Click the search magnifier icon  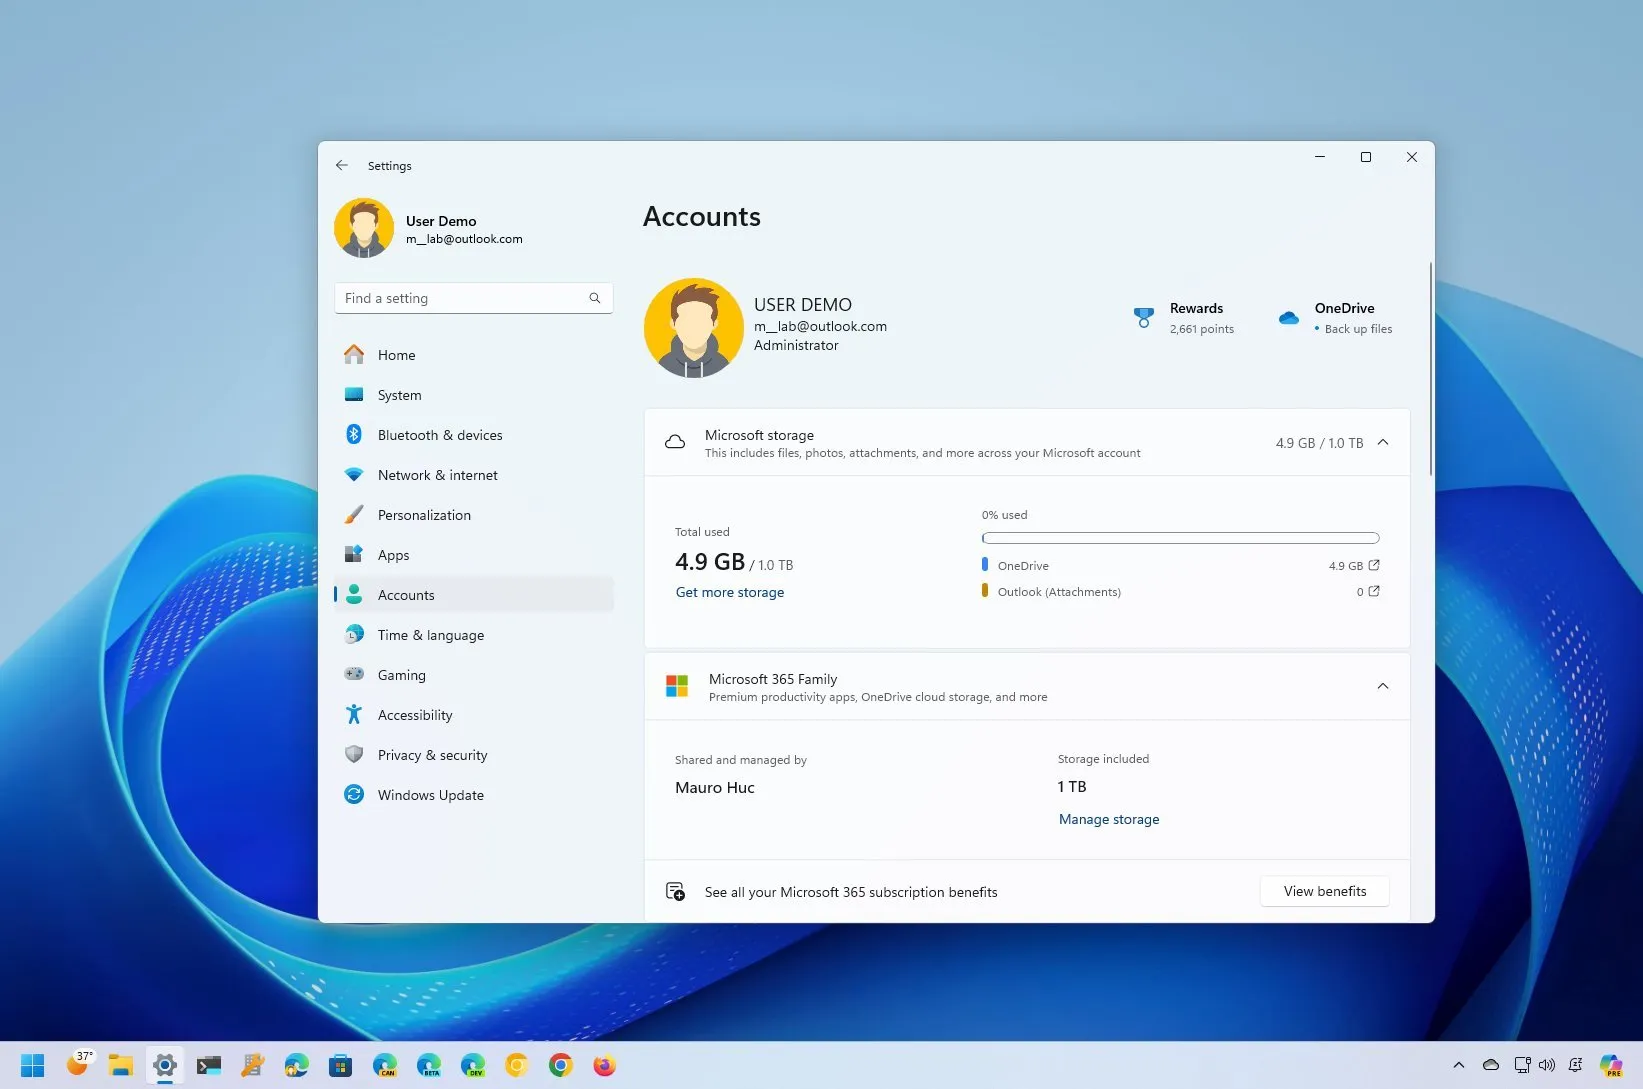(595, 298)
